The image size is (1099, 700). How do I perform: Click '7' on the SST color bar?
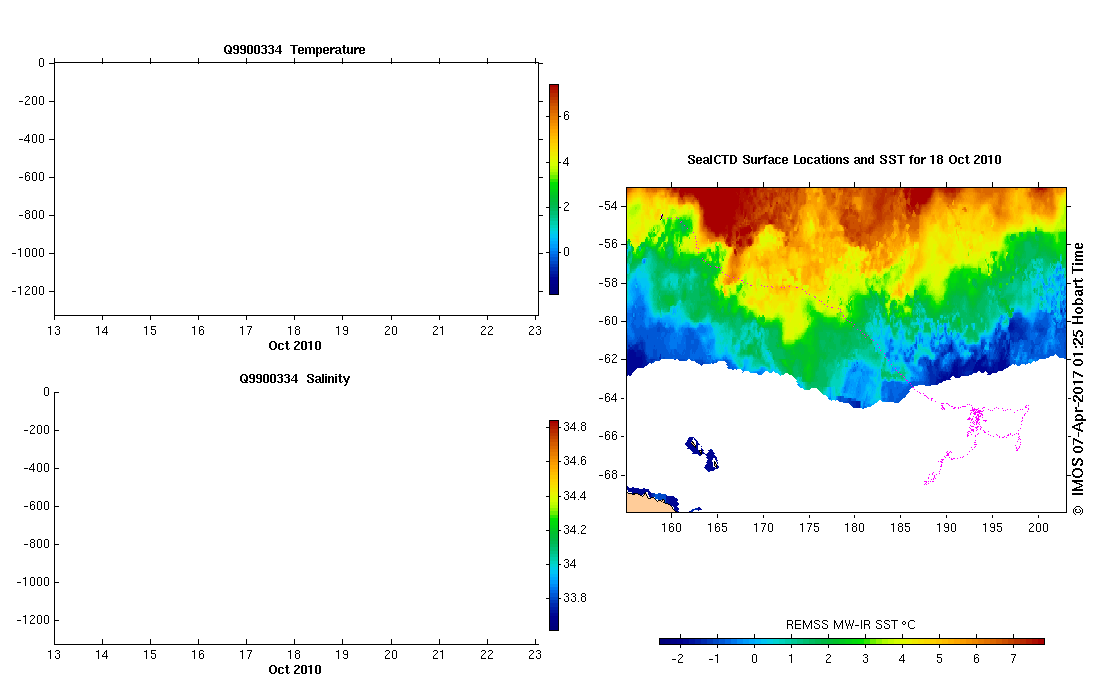pos(1013,659)
